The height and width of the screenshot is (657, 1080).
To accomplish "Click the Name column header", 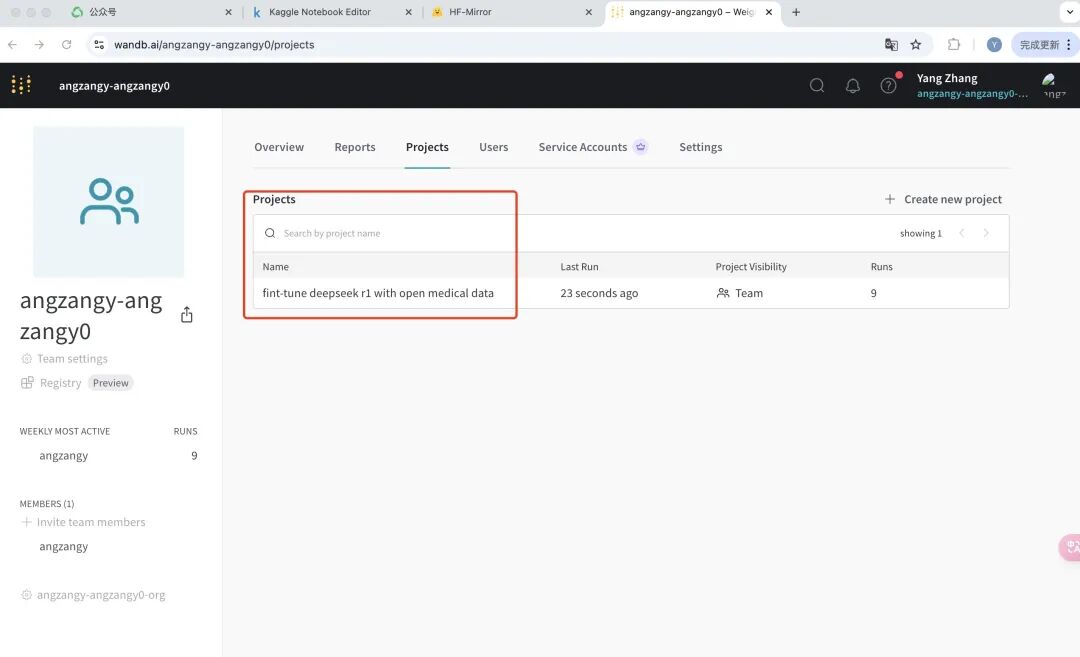I will [276, 267].
